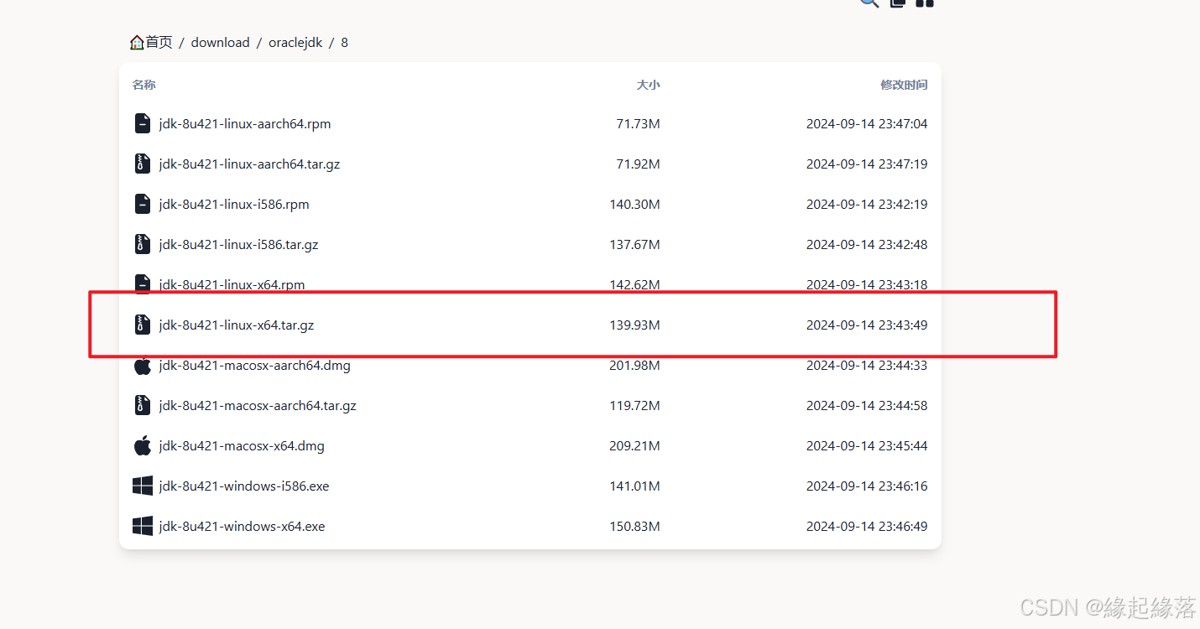Click the date 2024-09-14 23:47:04
Screen dimensions: 1200x629
pos(867,124)
